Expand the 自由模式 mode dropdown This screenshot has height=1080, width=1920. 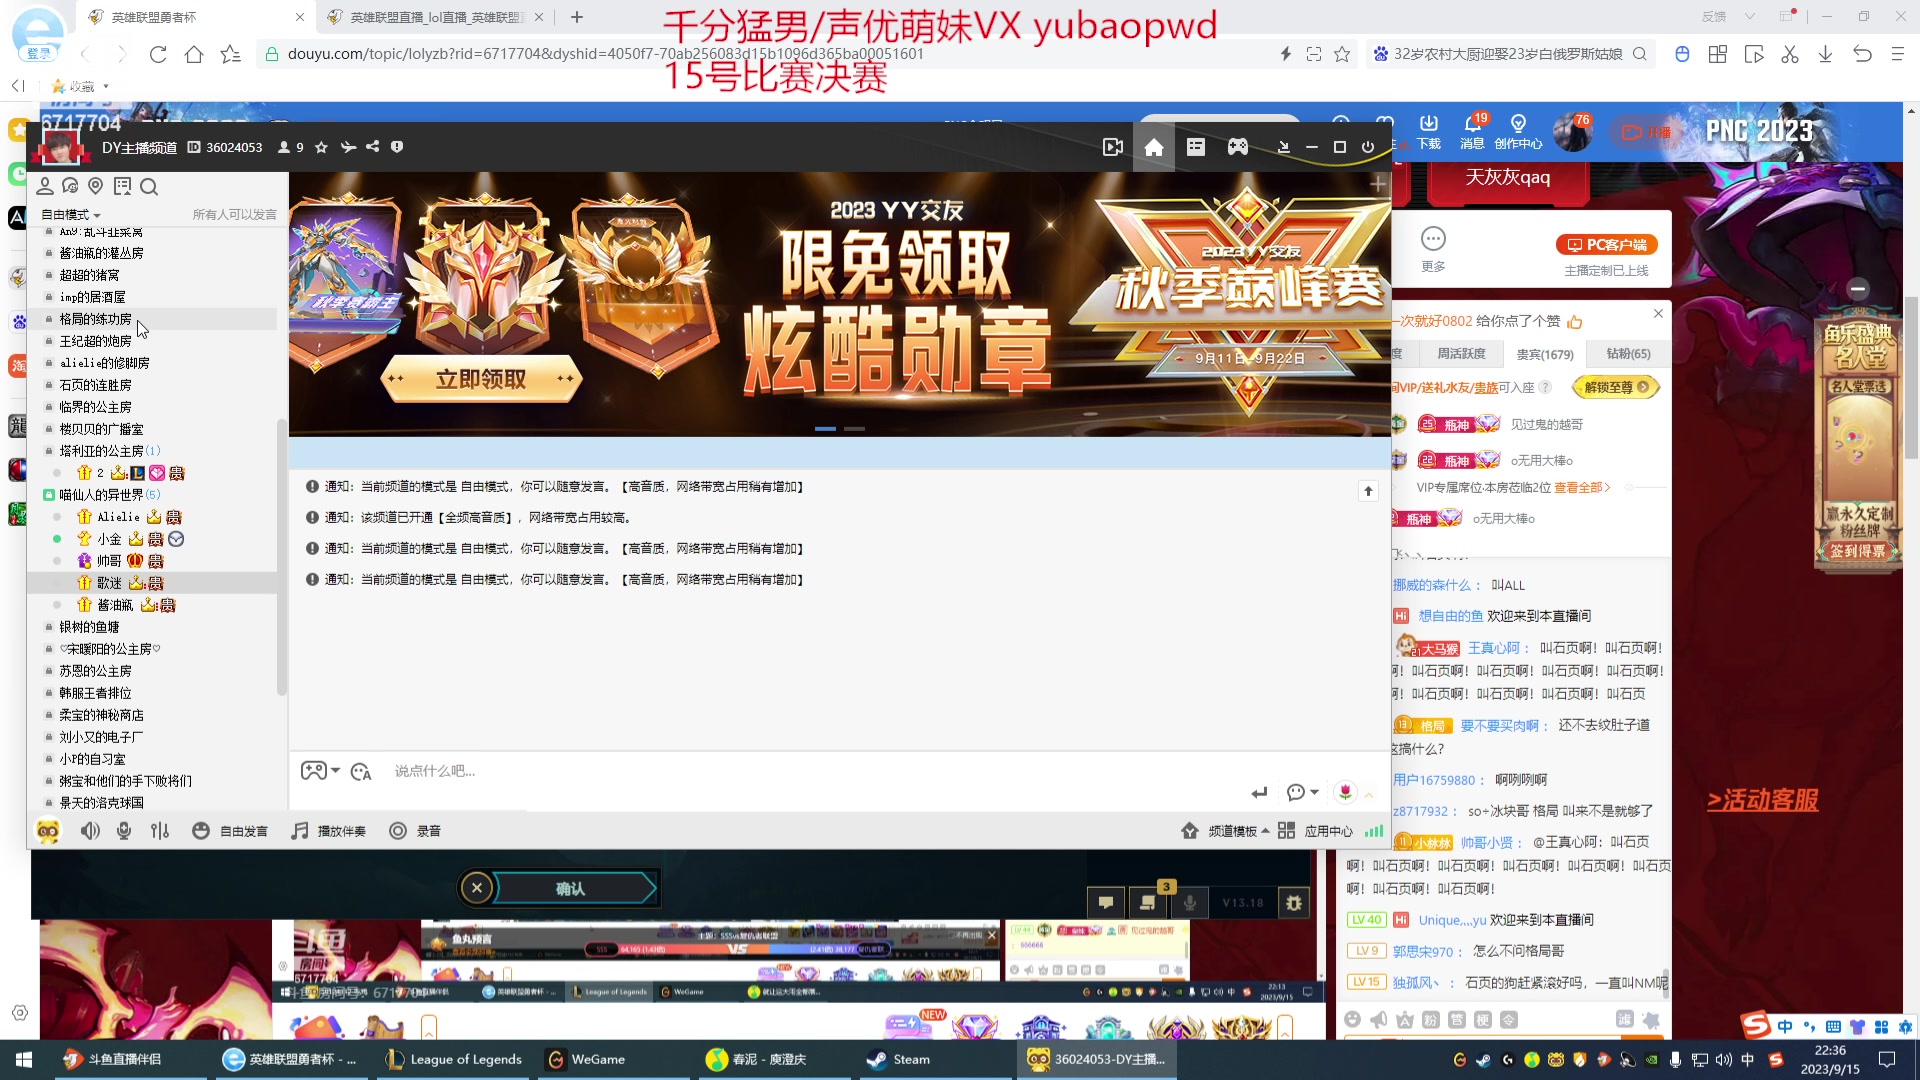click(x=70, y=215)
